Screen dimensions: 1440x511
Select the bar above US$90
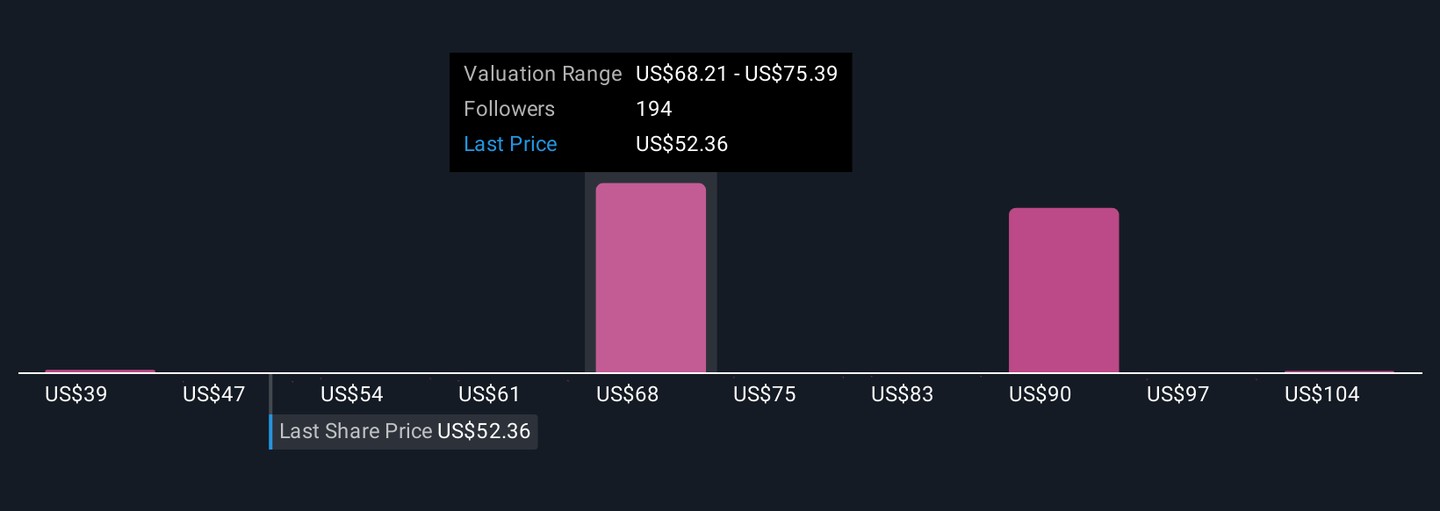coord(1063,290)
